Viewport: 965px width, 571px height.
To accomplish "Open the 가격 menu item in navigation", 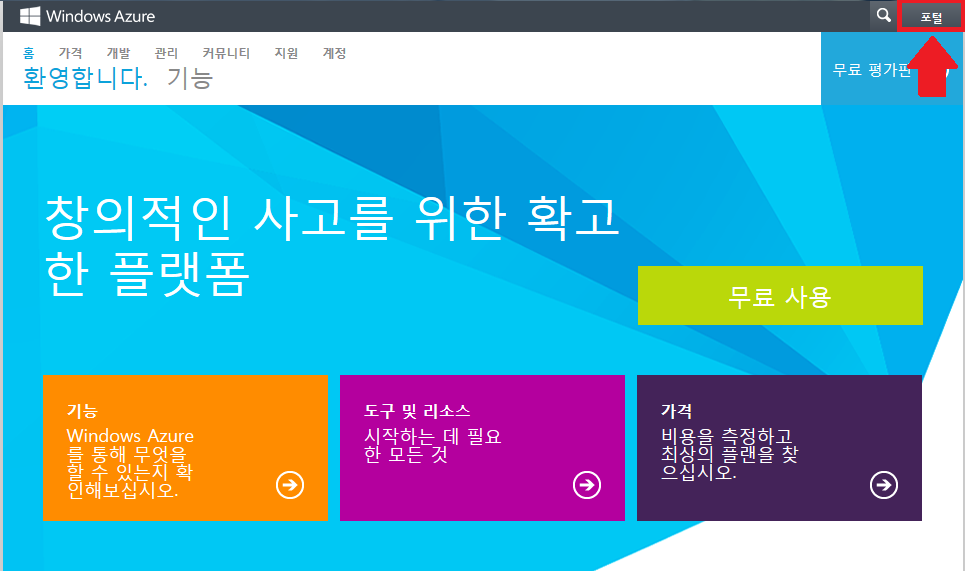I will [71, 54].
